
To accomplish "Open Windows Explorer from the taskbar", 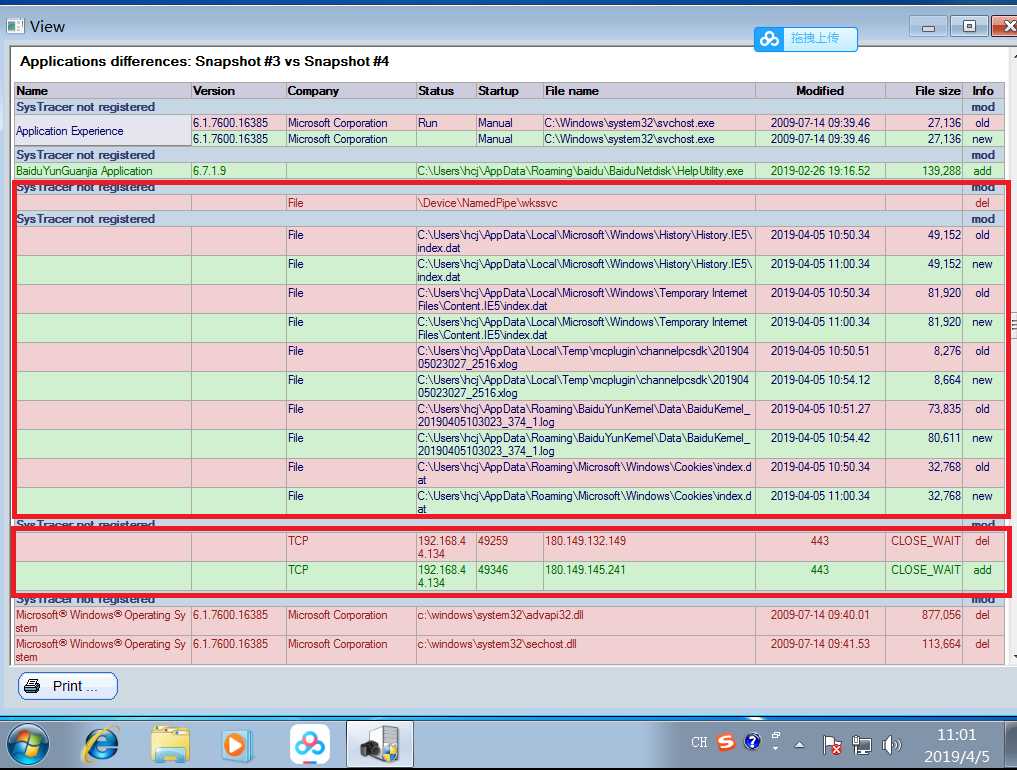I will click(x=169, y=745).
